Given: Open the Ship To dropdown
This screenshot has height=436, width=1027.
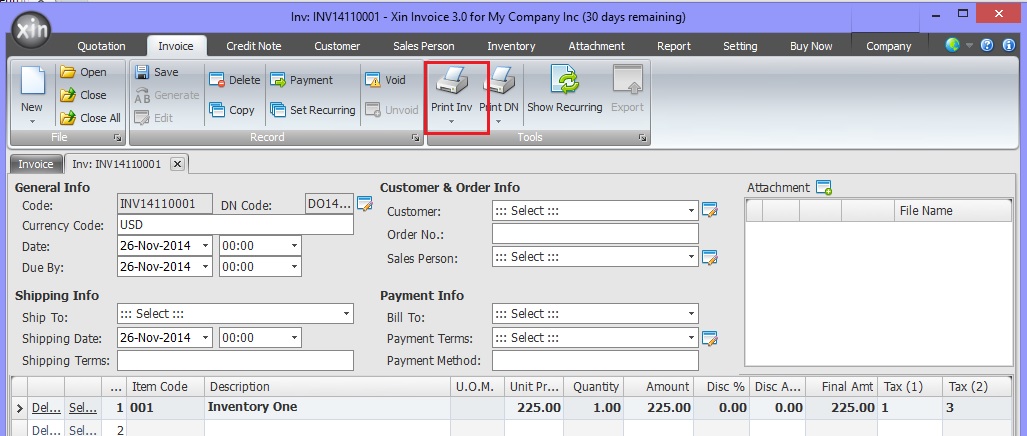Looking at the screenshot, I should pyautogui.click(x=346, y=314).
